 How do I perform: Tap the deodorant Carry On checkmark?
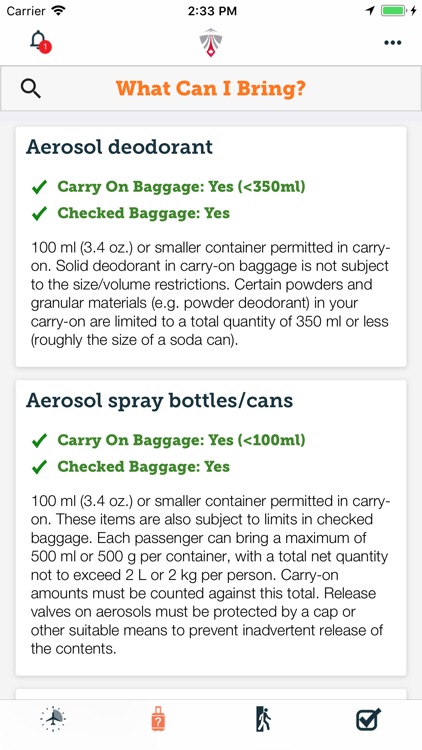point(39,187)
